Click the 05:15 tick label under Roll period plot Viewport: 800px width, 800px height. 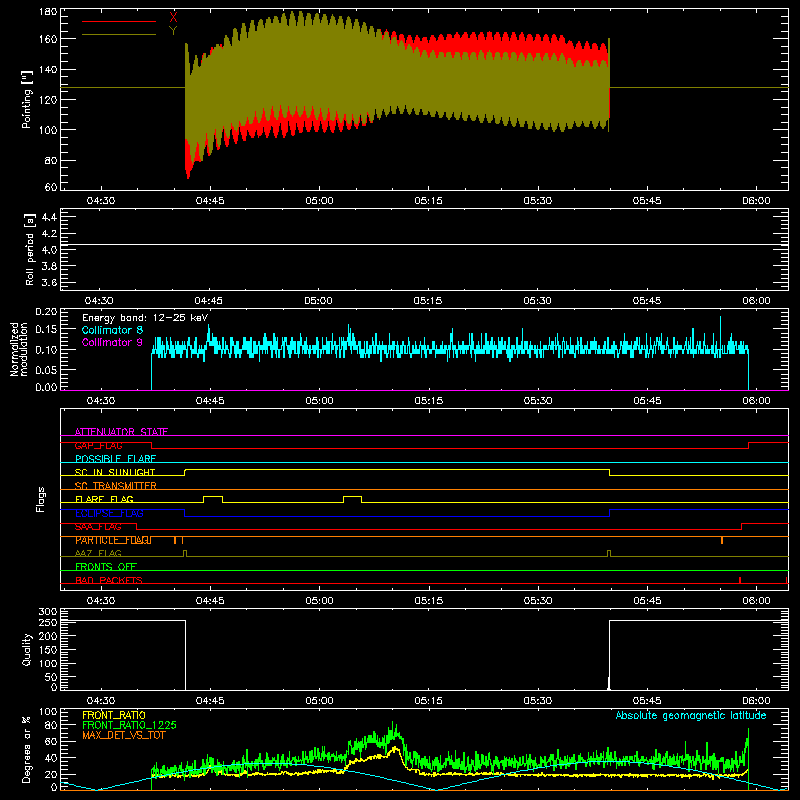click(x=428, y=301)
